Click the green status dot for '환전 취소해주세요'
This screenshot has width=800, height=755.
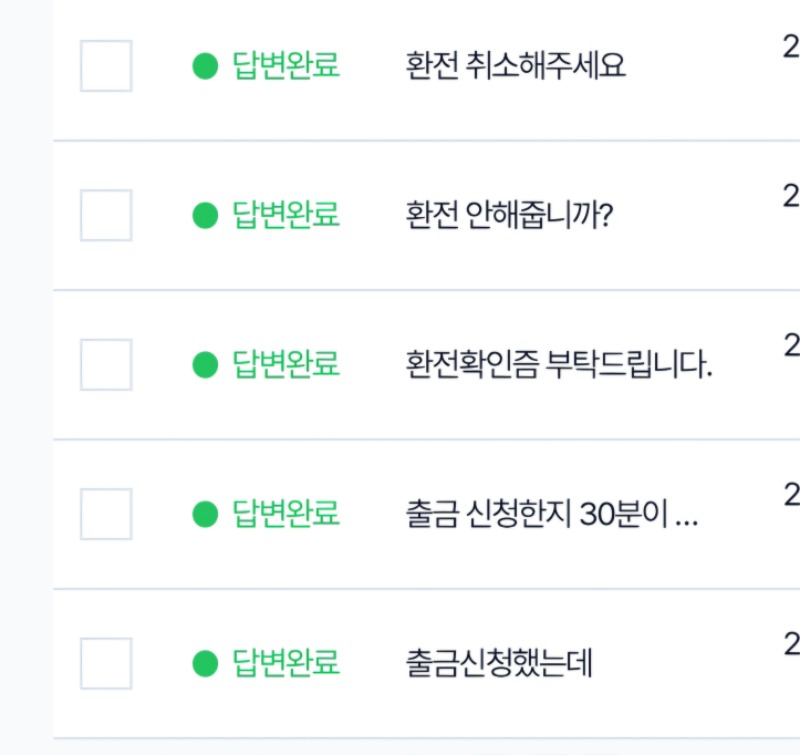pos(205,66)
